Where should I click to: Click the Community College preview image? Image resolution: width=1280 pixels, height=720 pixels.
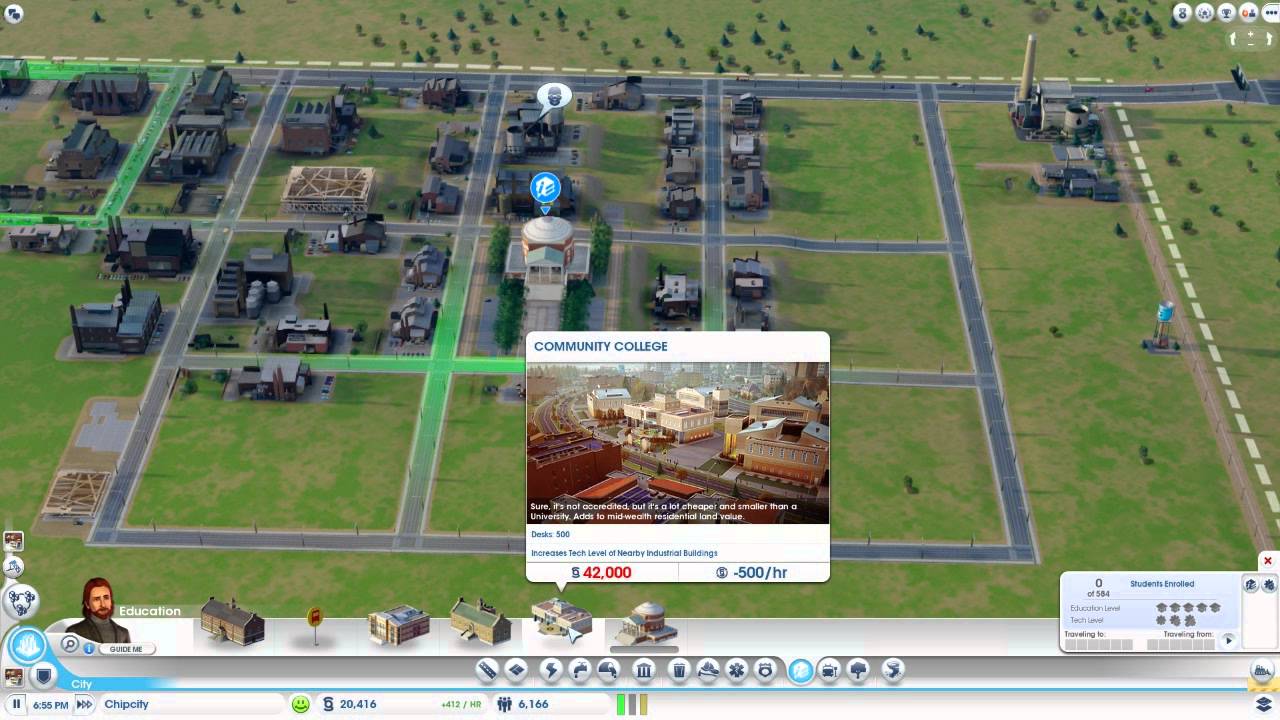[x=678, y=442]
